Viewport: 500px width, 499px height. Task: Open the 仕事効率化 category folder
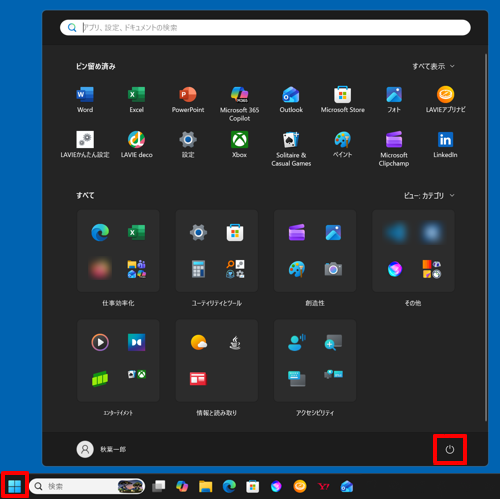click(x=118, y=251)
